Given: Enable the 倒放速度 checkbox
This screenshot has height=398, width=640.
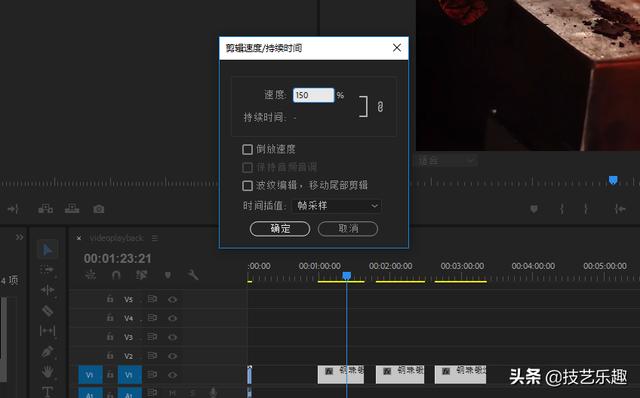Looking at the screenshot, I should click(247, 149).
